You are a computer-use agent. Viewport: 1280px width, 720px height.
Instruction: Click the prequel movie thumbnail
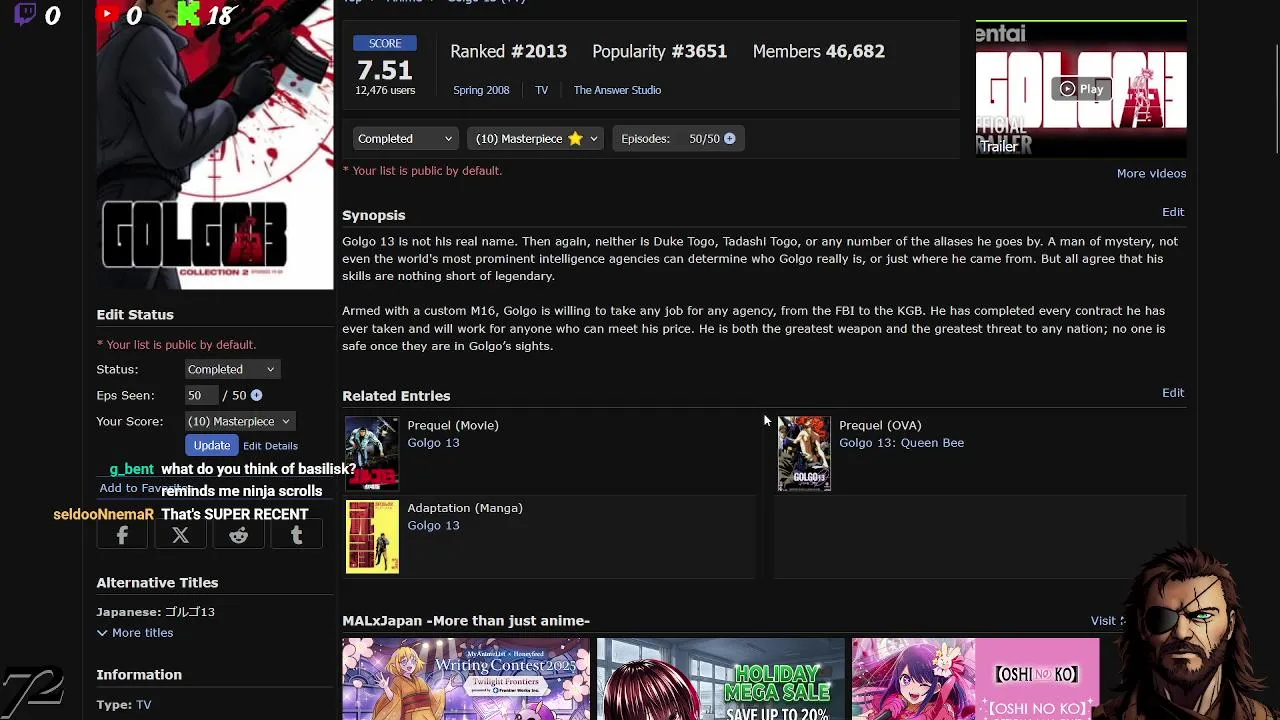372,454
